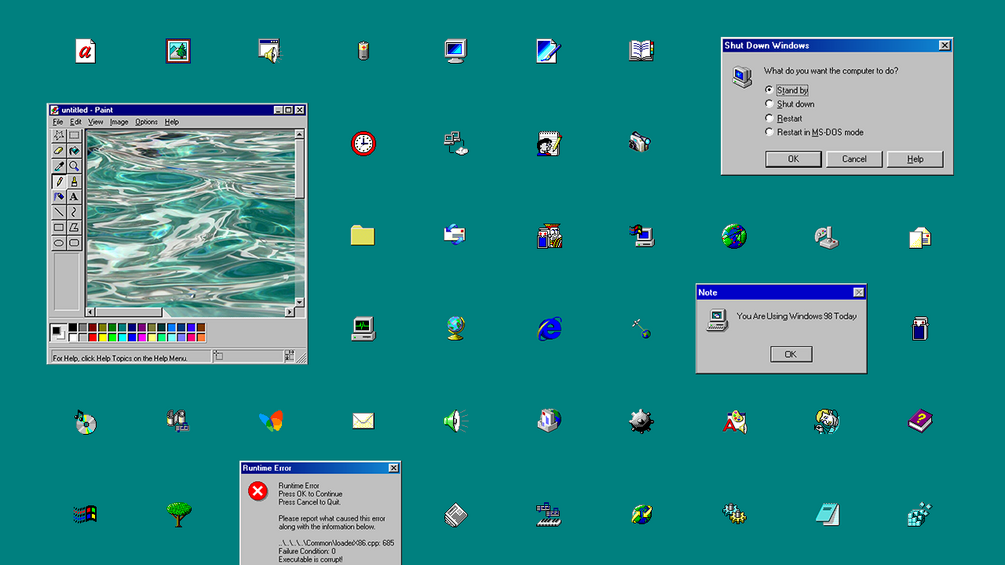Choose the Brush tool in Paint
The height and width of the screenshot is (565, 1005).
pos(74,181)
